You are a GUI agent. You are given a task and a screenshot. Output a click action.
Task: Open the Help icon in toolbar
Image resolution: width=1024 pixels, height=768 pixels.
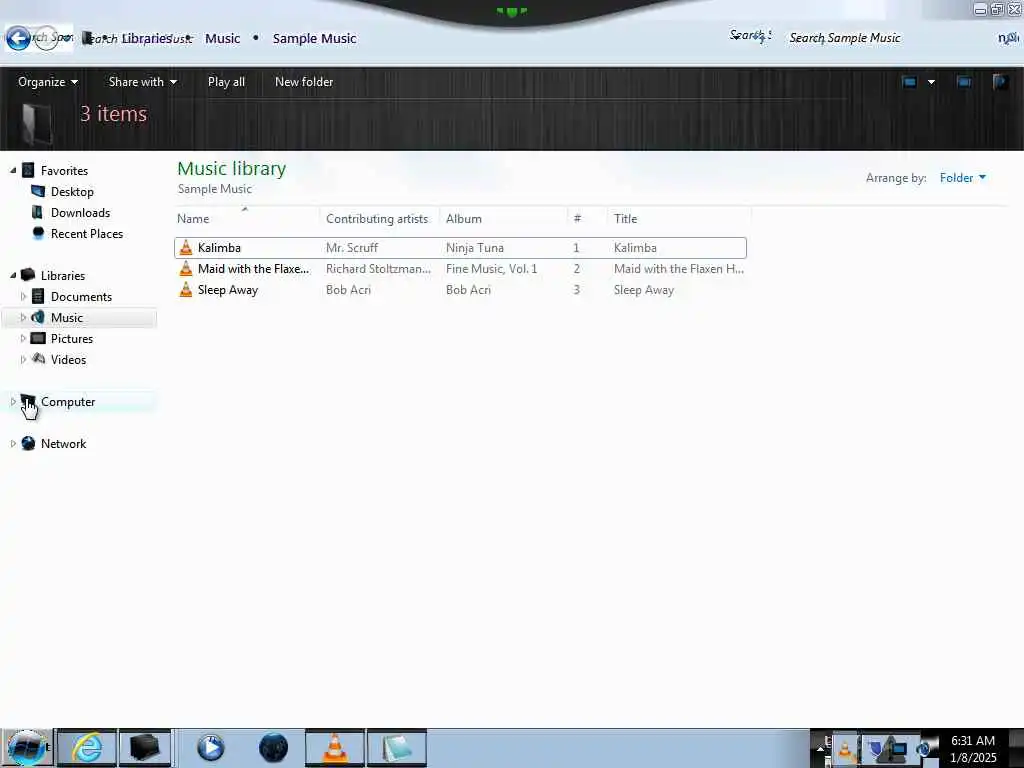pos(1000,82)
